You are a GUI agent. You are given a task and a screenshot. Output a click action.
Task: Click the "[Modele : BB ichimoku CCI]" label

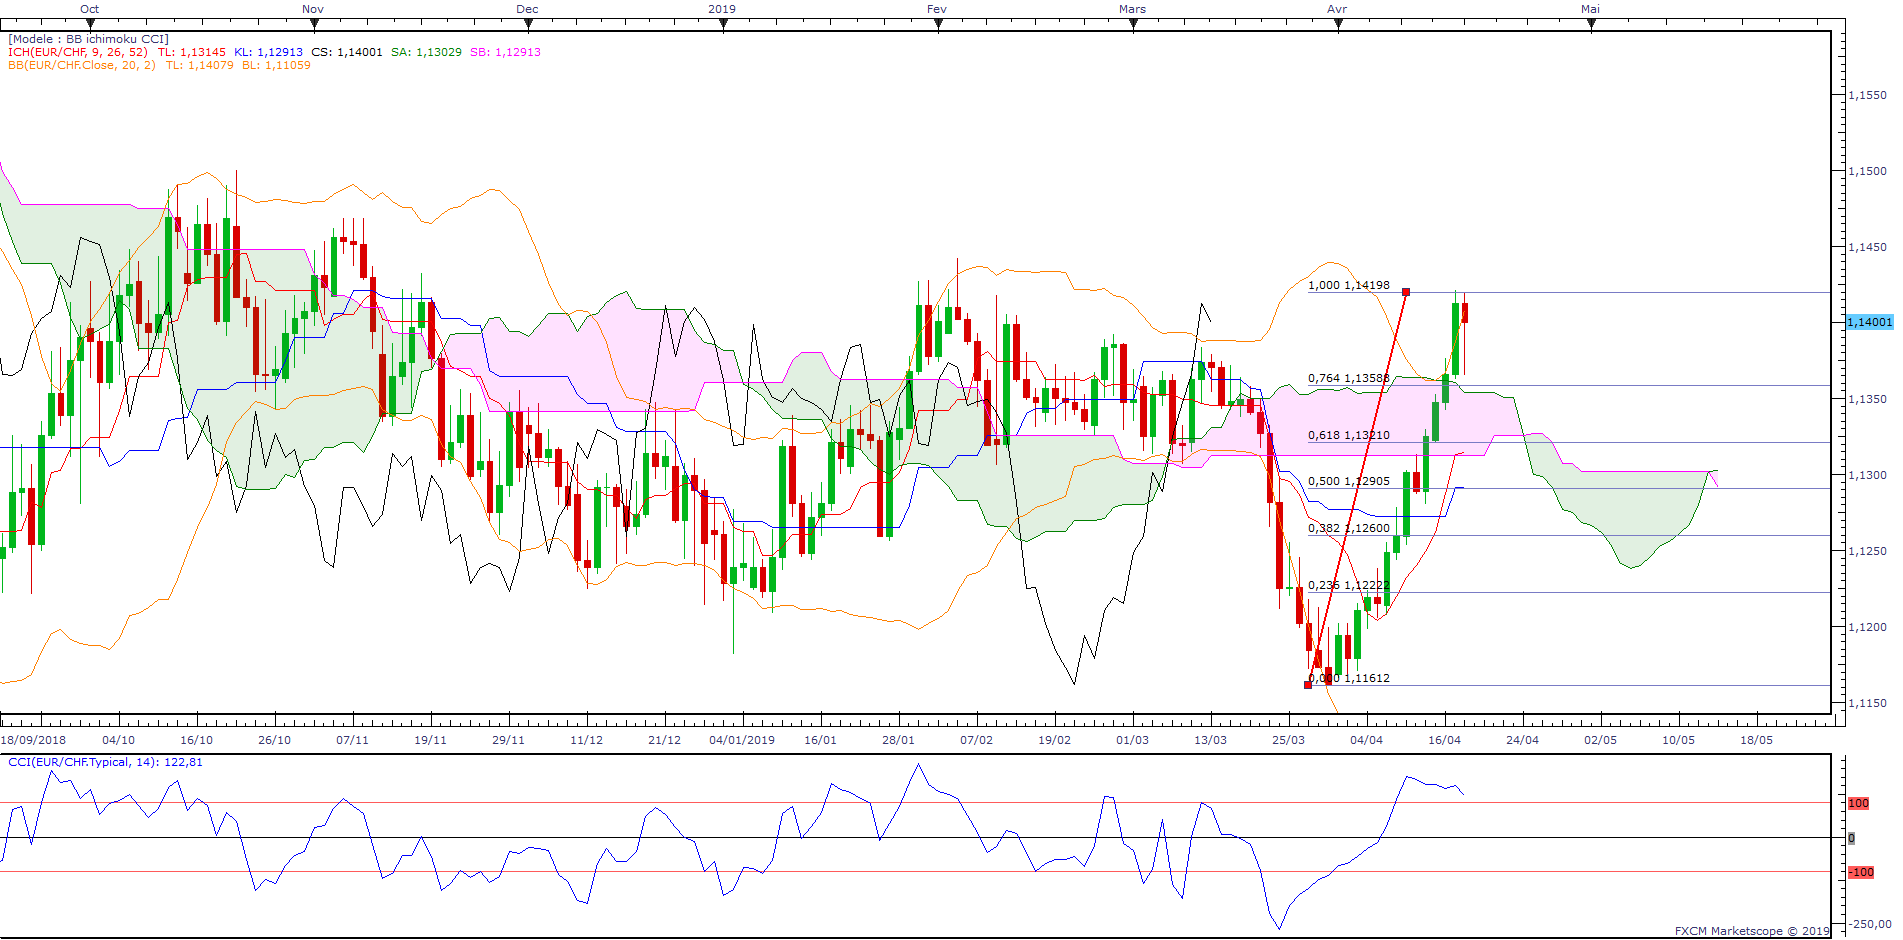click(89, 39)
